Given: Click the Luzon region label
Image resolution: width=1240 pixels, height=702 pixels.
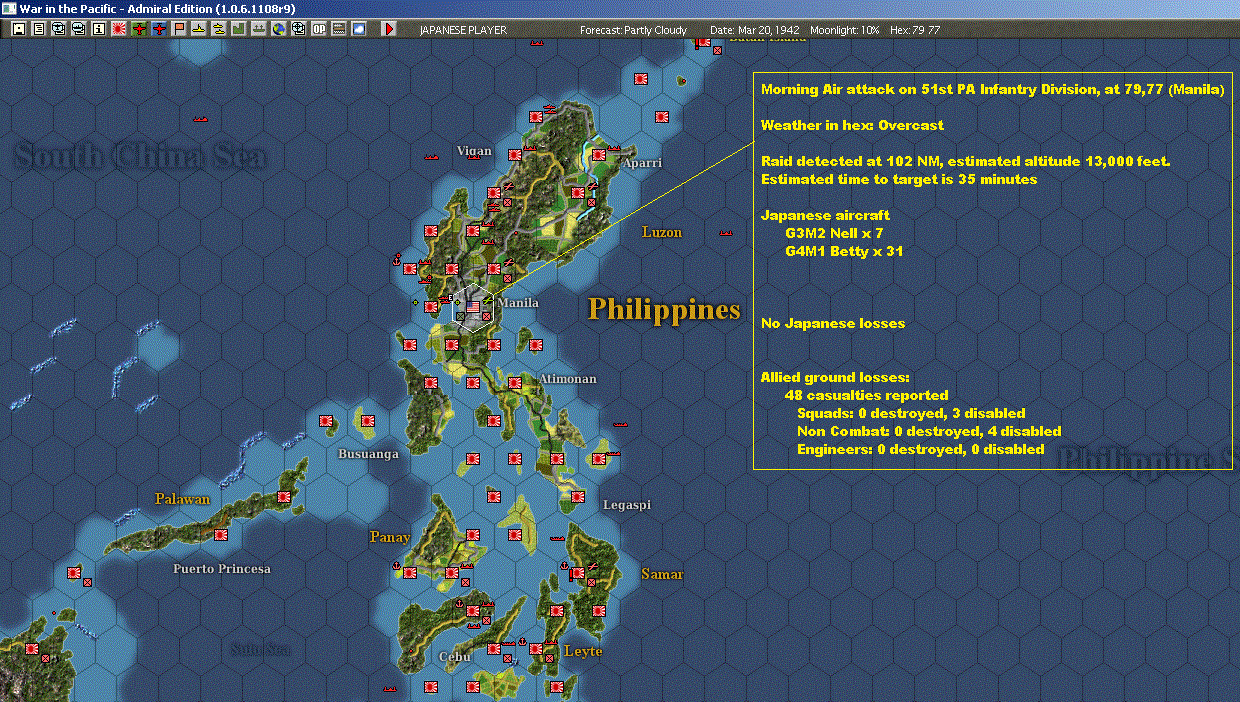Looking at the screenshot, I should [662, 232].
